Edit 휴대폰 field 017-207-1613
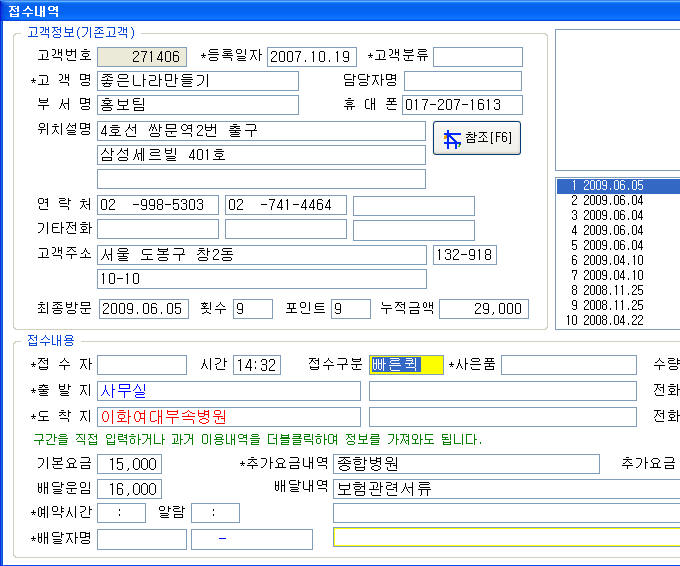This screenshot has width=680, height=566. [462, 105]
